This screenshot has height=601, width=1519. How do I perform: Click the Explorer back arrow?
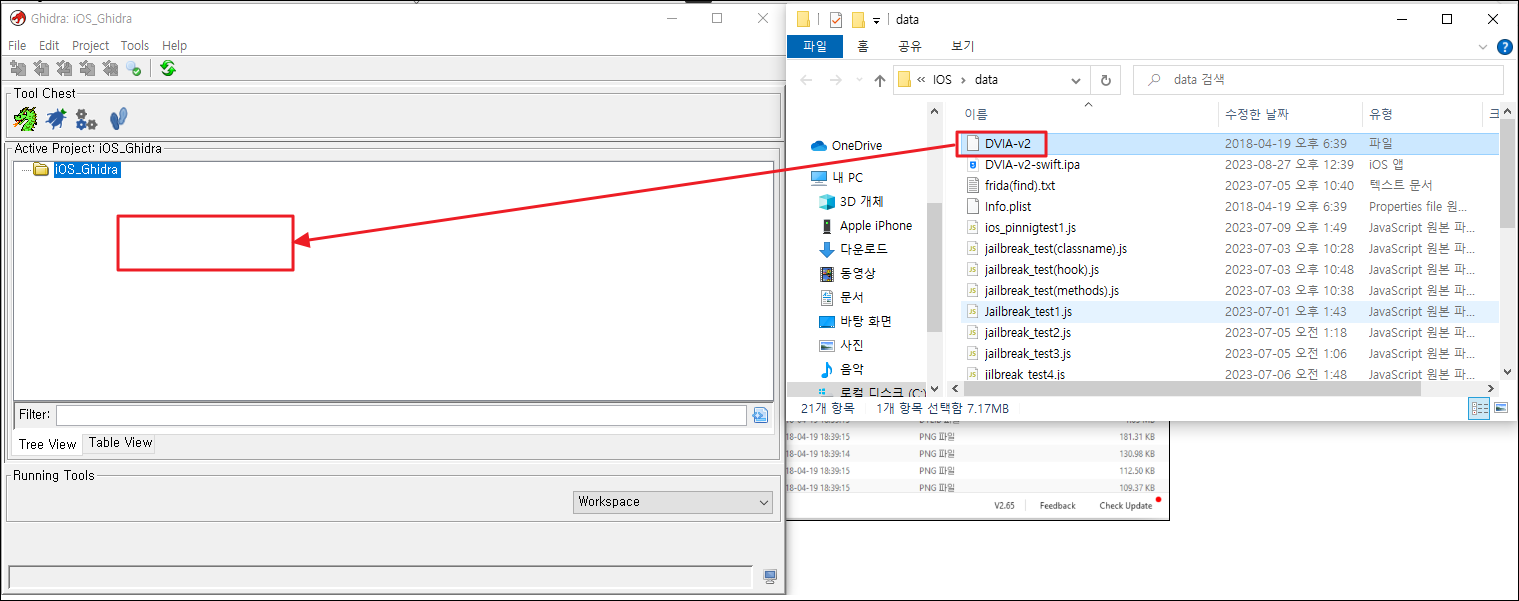pyautogui.click(x=806, y=80)
